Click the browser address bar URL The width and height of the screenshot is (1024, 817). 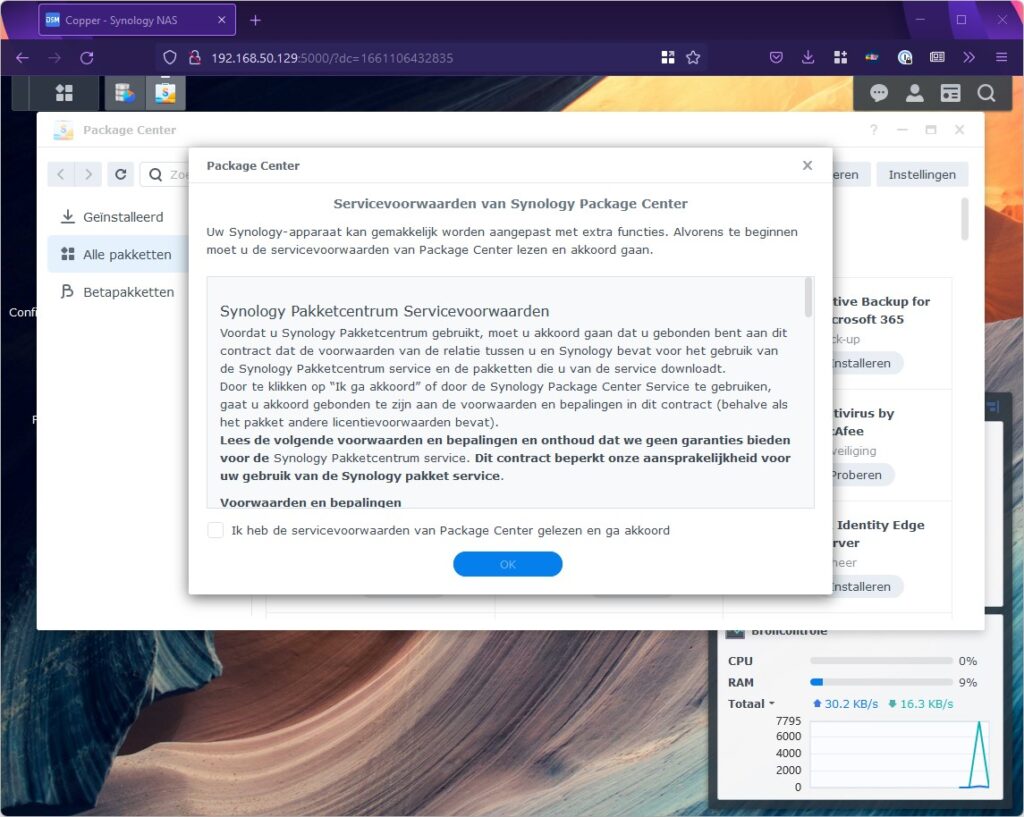[x=332, y=58]
